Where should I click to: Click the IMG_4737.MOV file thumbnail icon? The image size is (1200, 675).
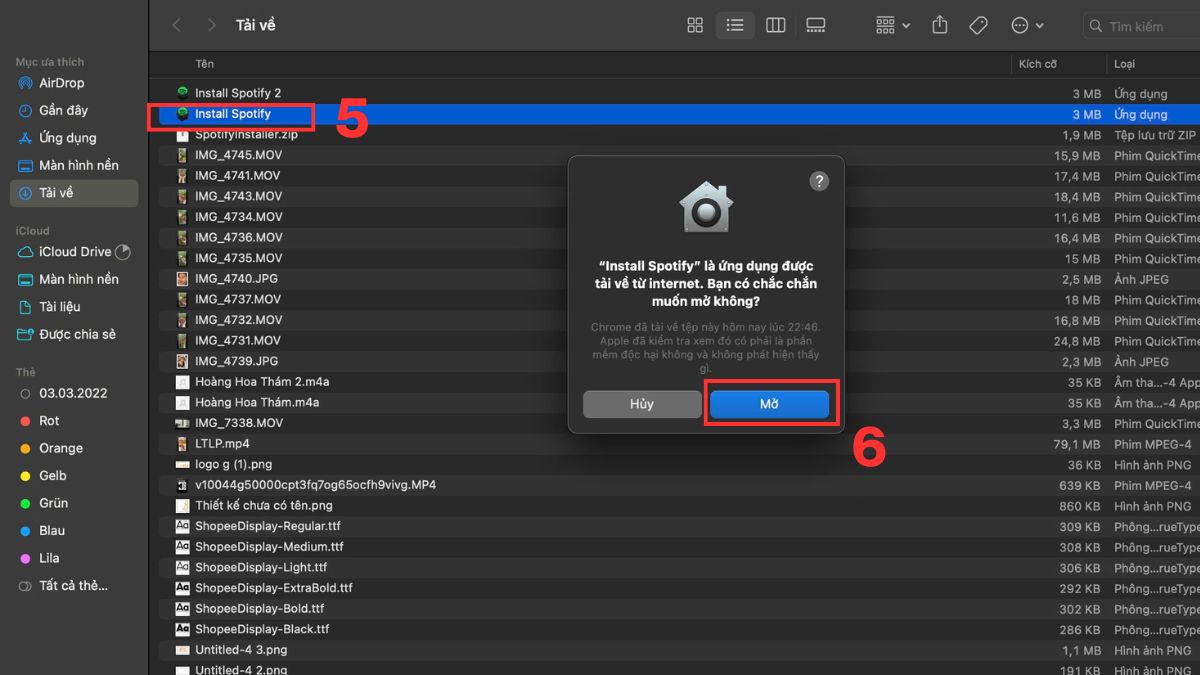(182, 299)
